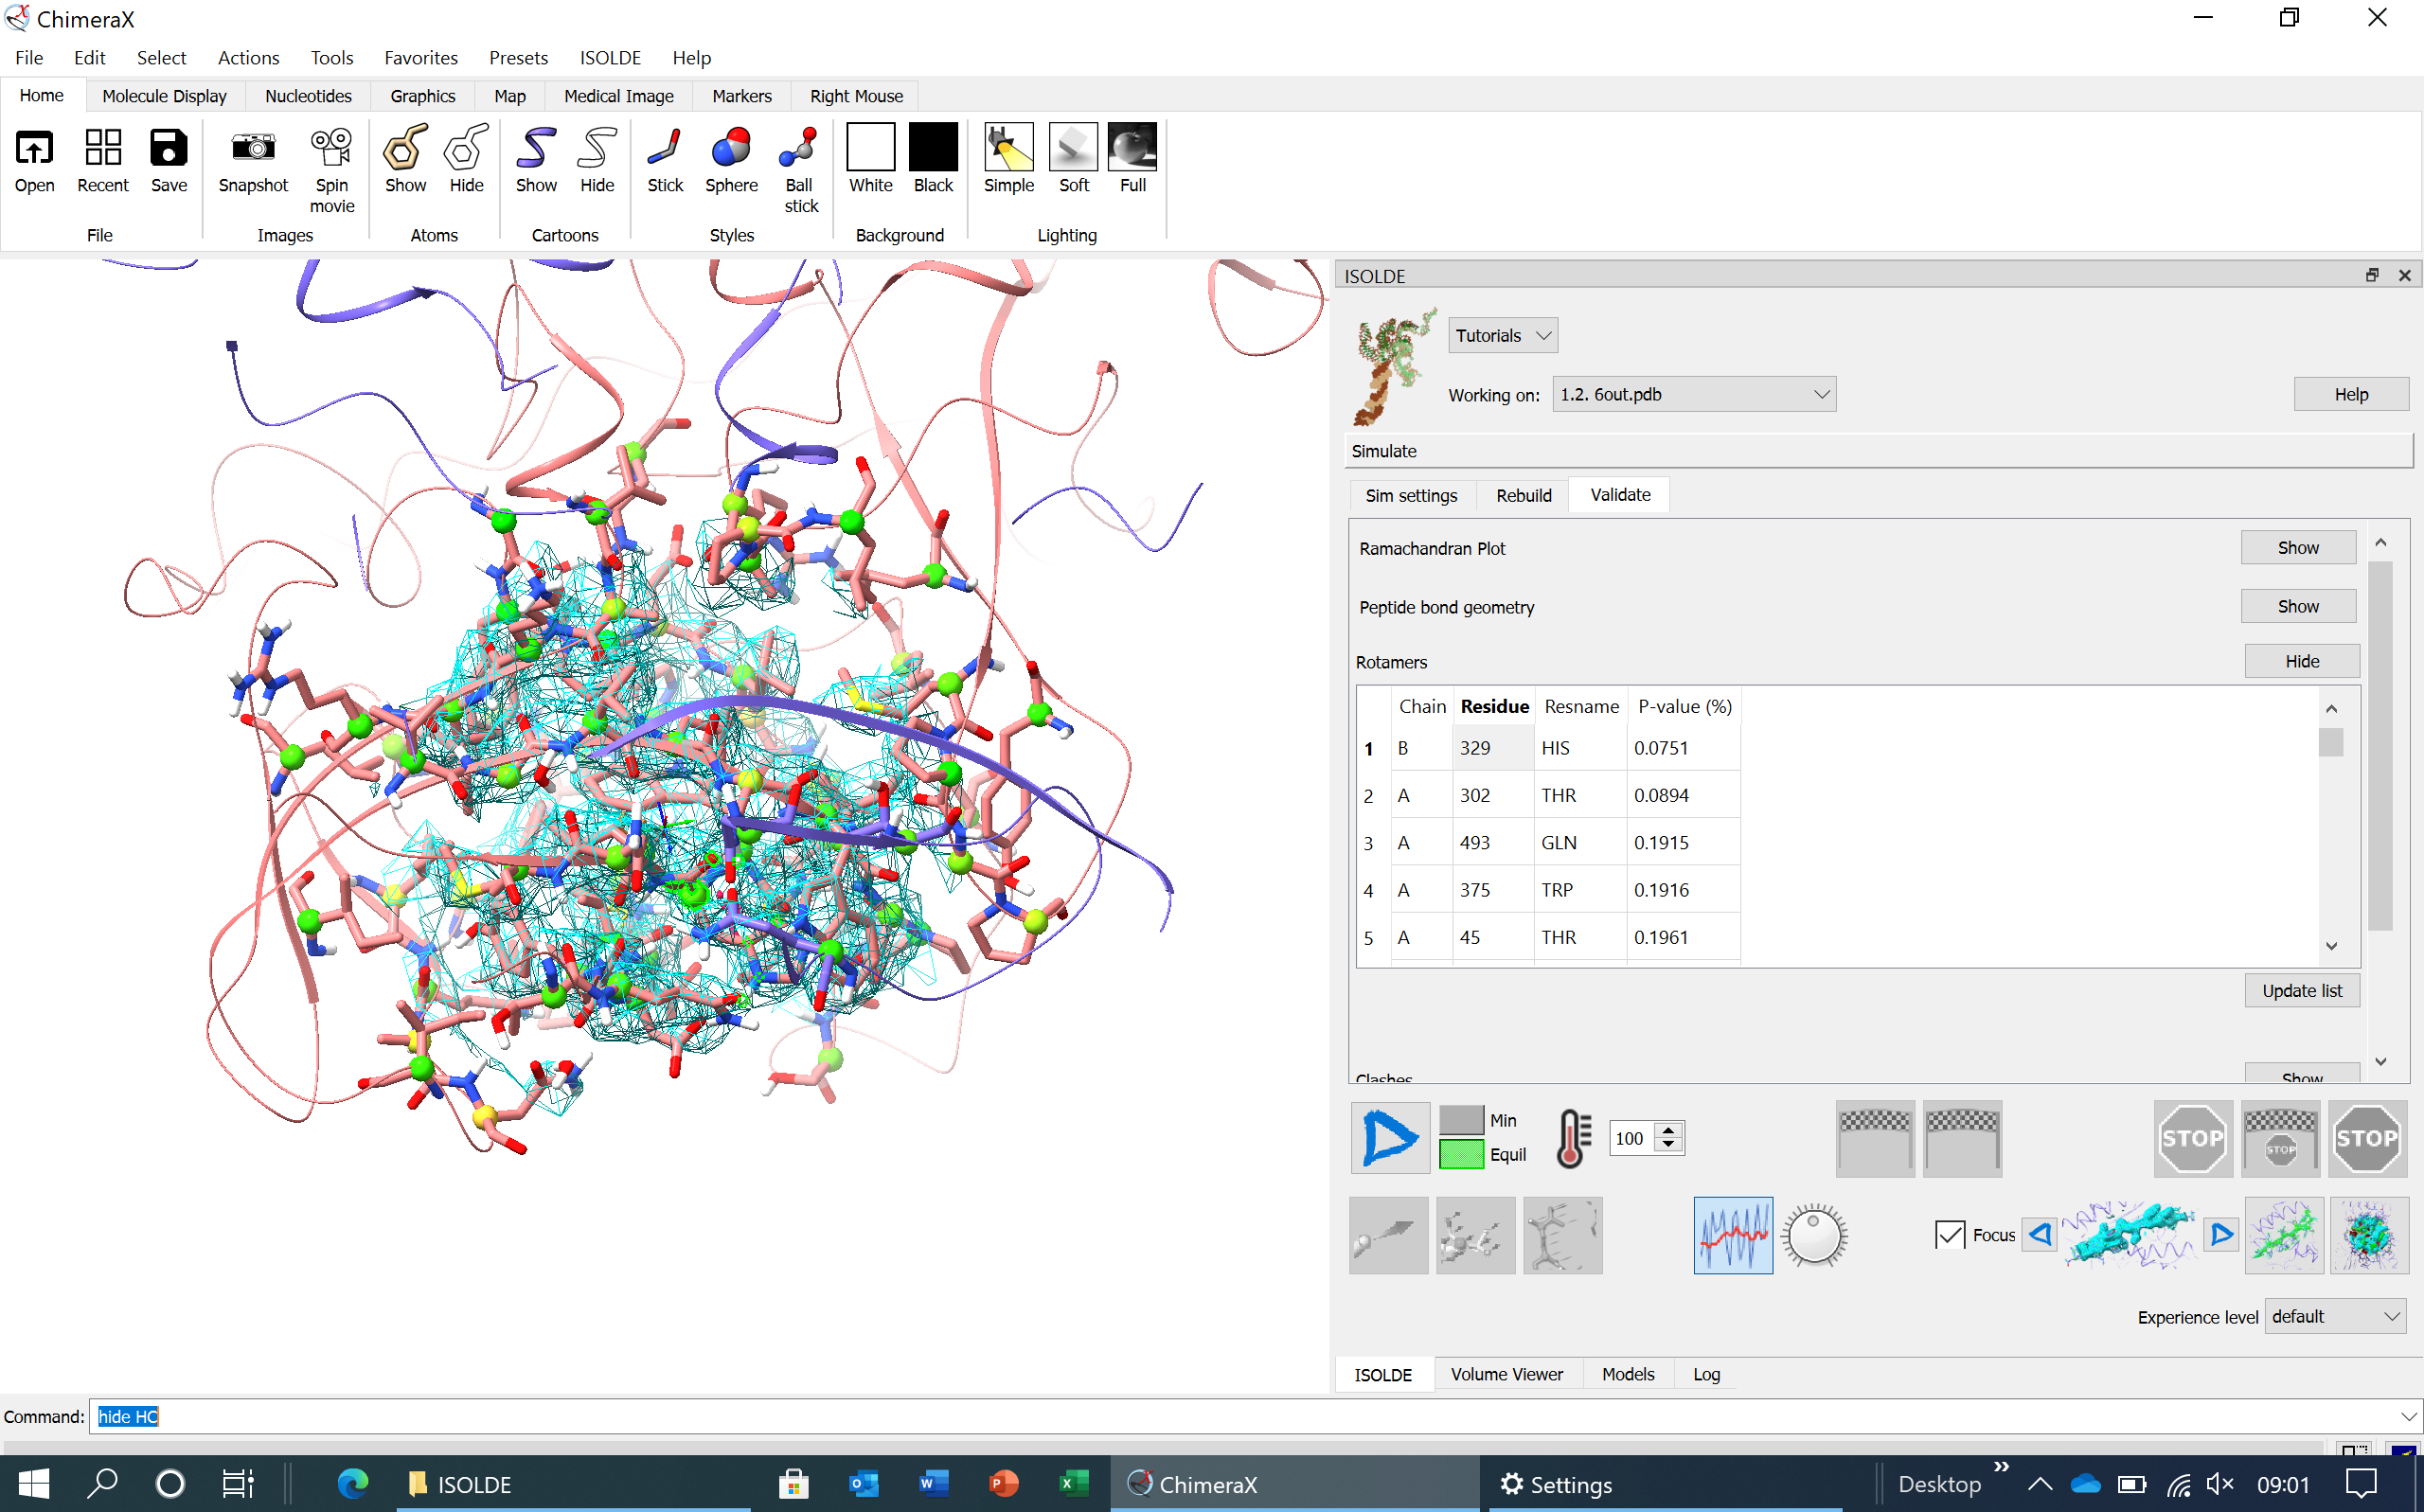Show the Ramachandran Plot
The image size is (2424, 1512).
(2297, 548)
